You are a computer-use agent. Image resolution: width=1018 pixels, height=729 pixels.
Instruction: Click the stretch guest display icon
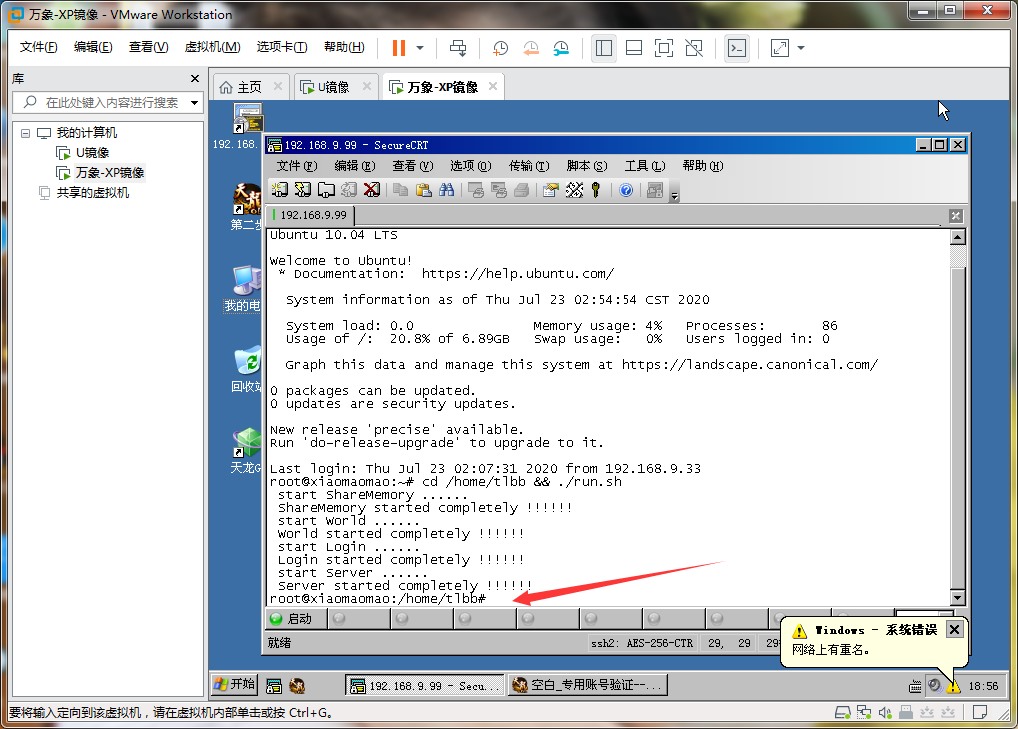coord(779,48)
